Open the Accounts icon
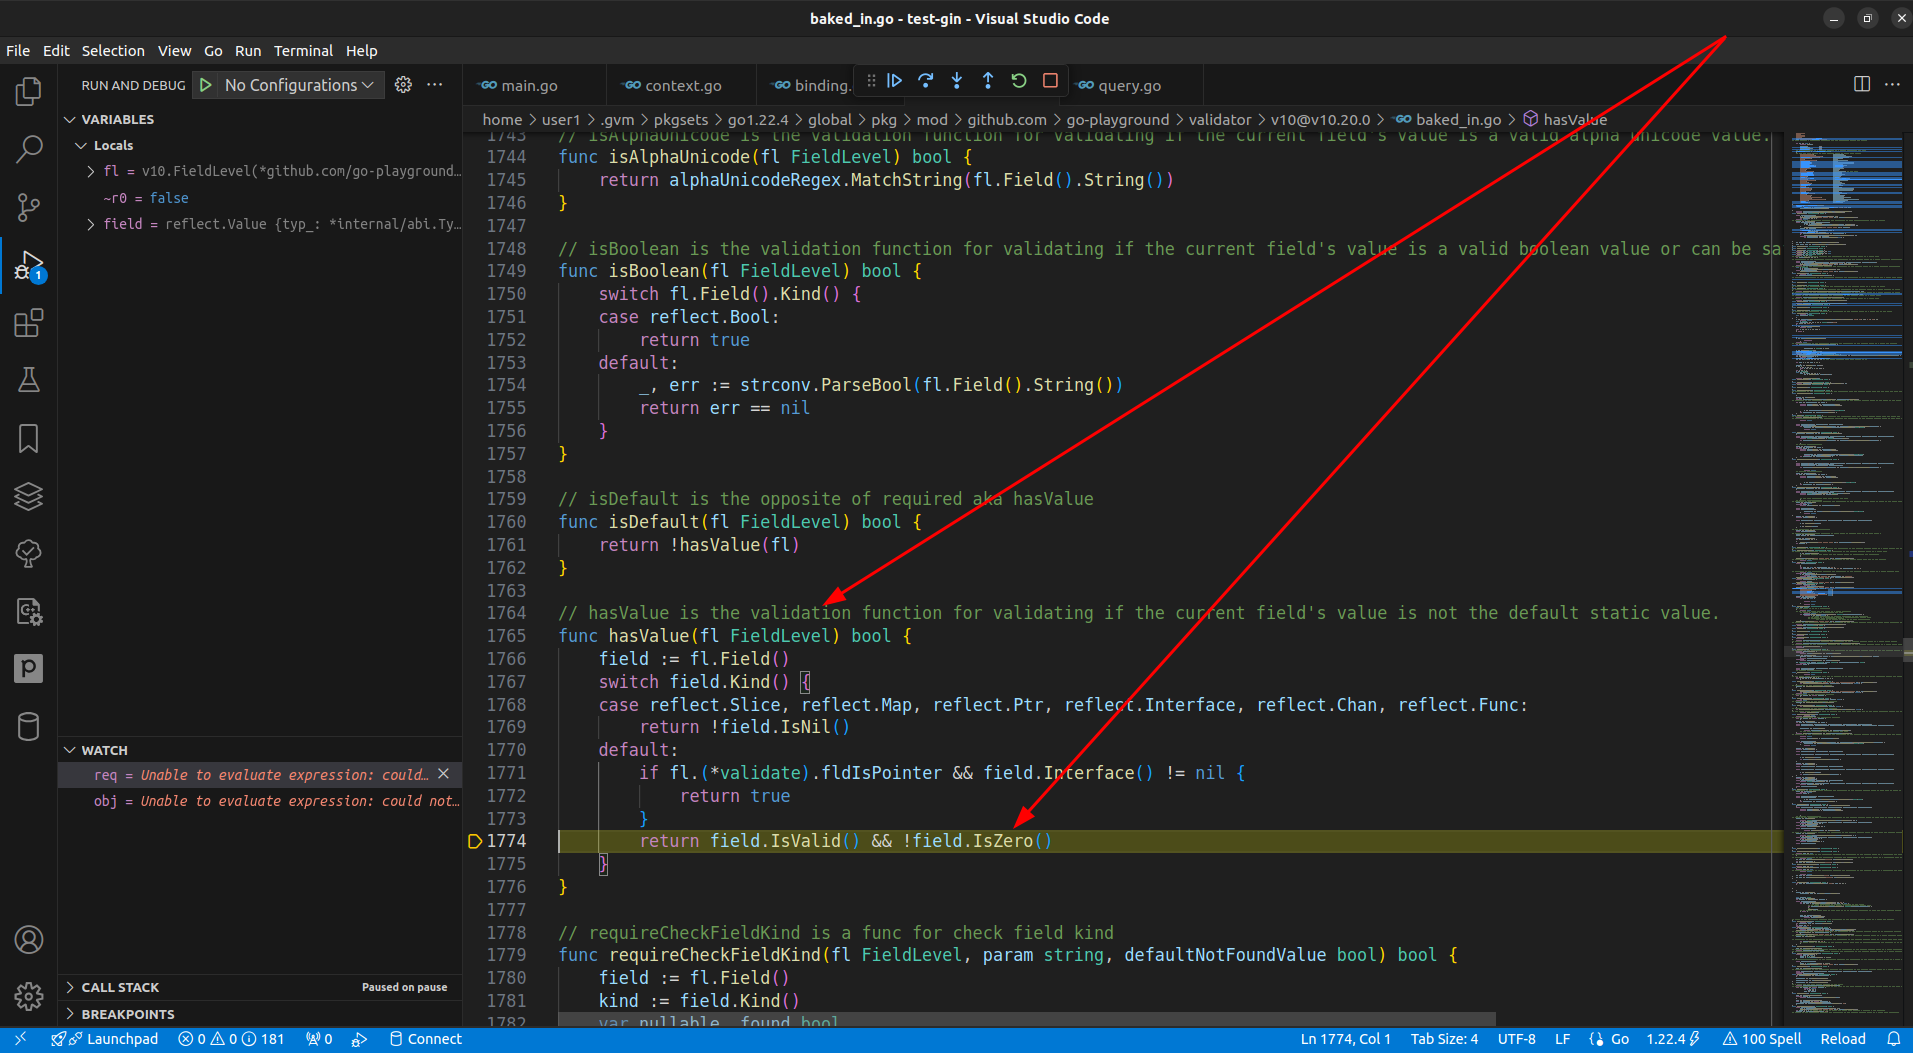 coord(28,940)
